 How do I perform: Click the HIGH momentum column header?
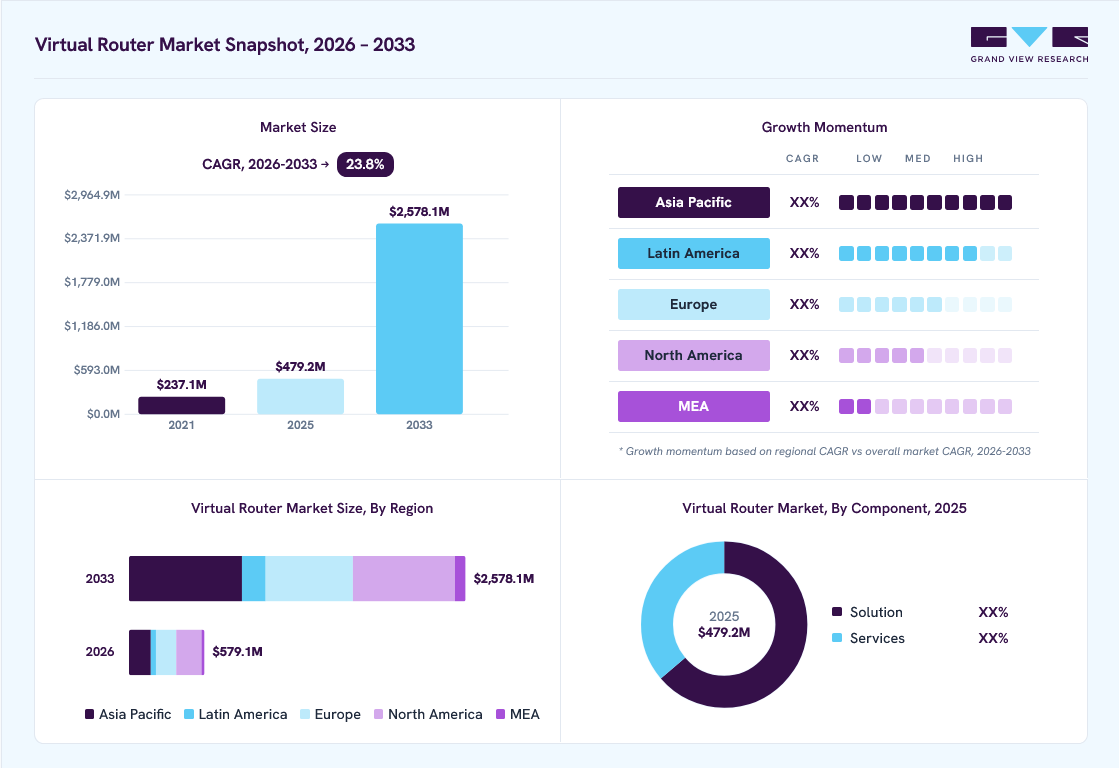[968, 159]
